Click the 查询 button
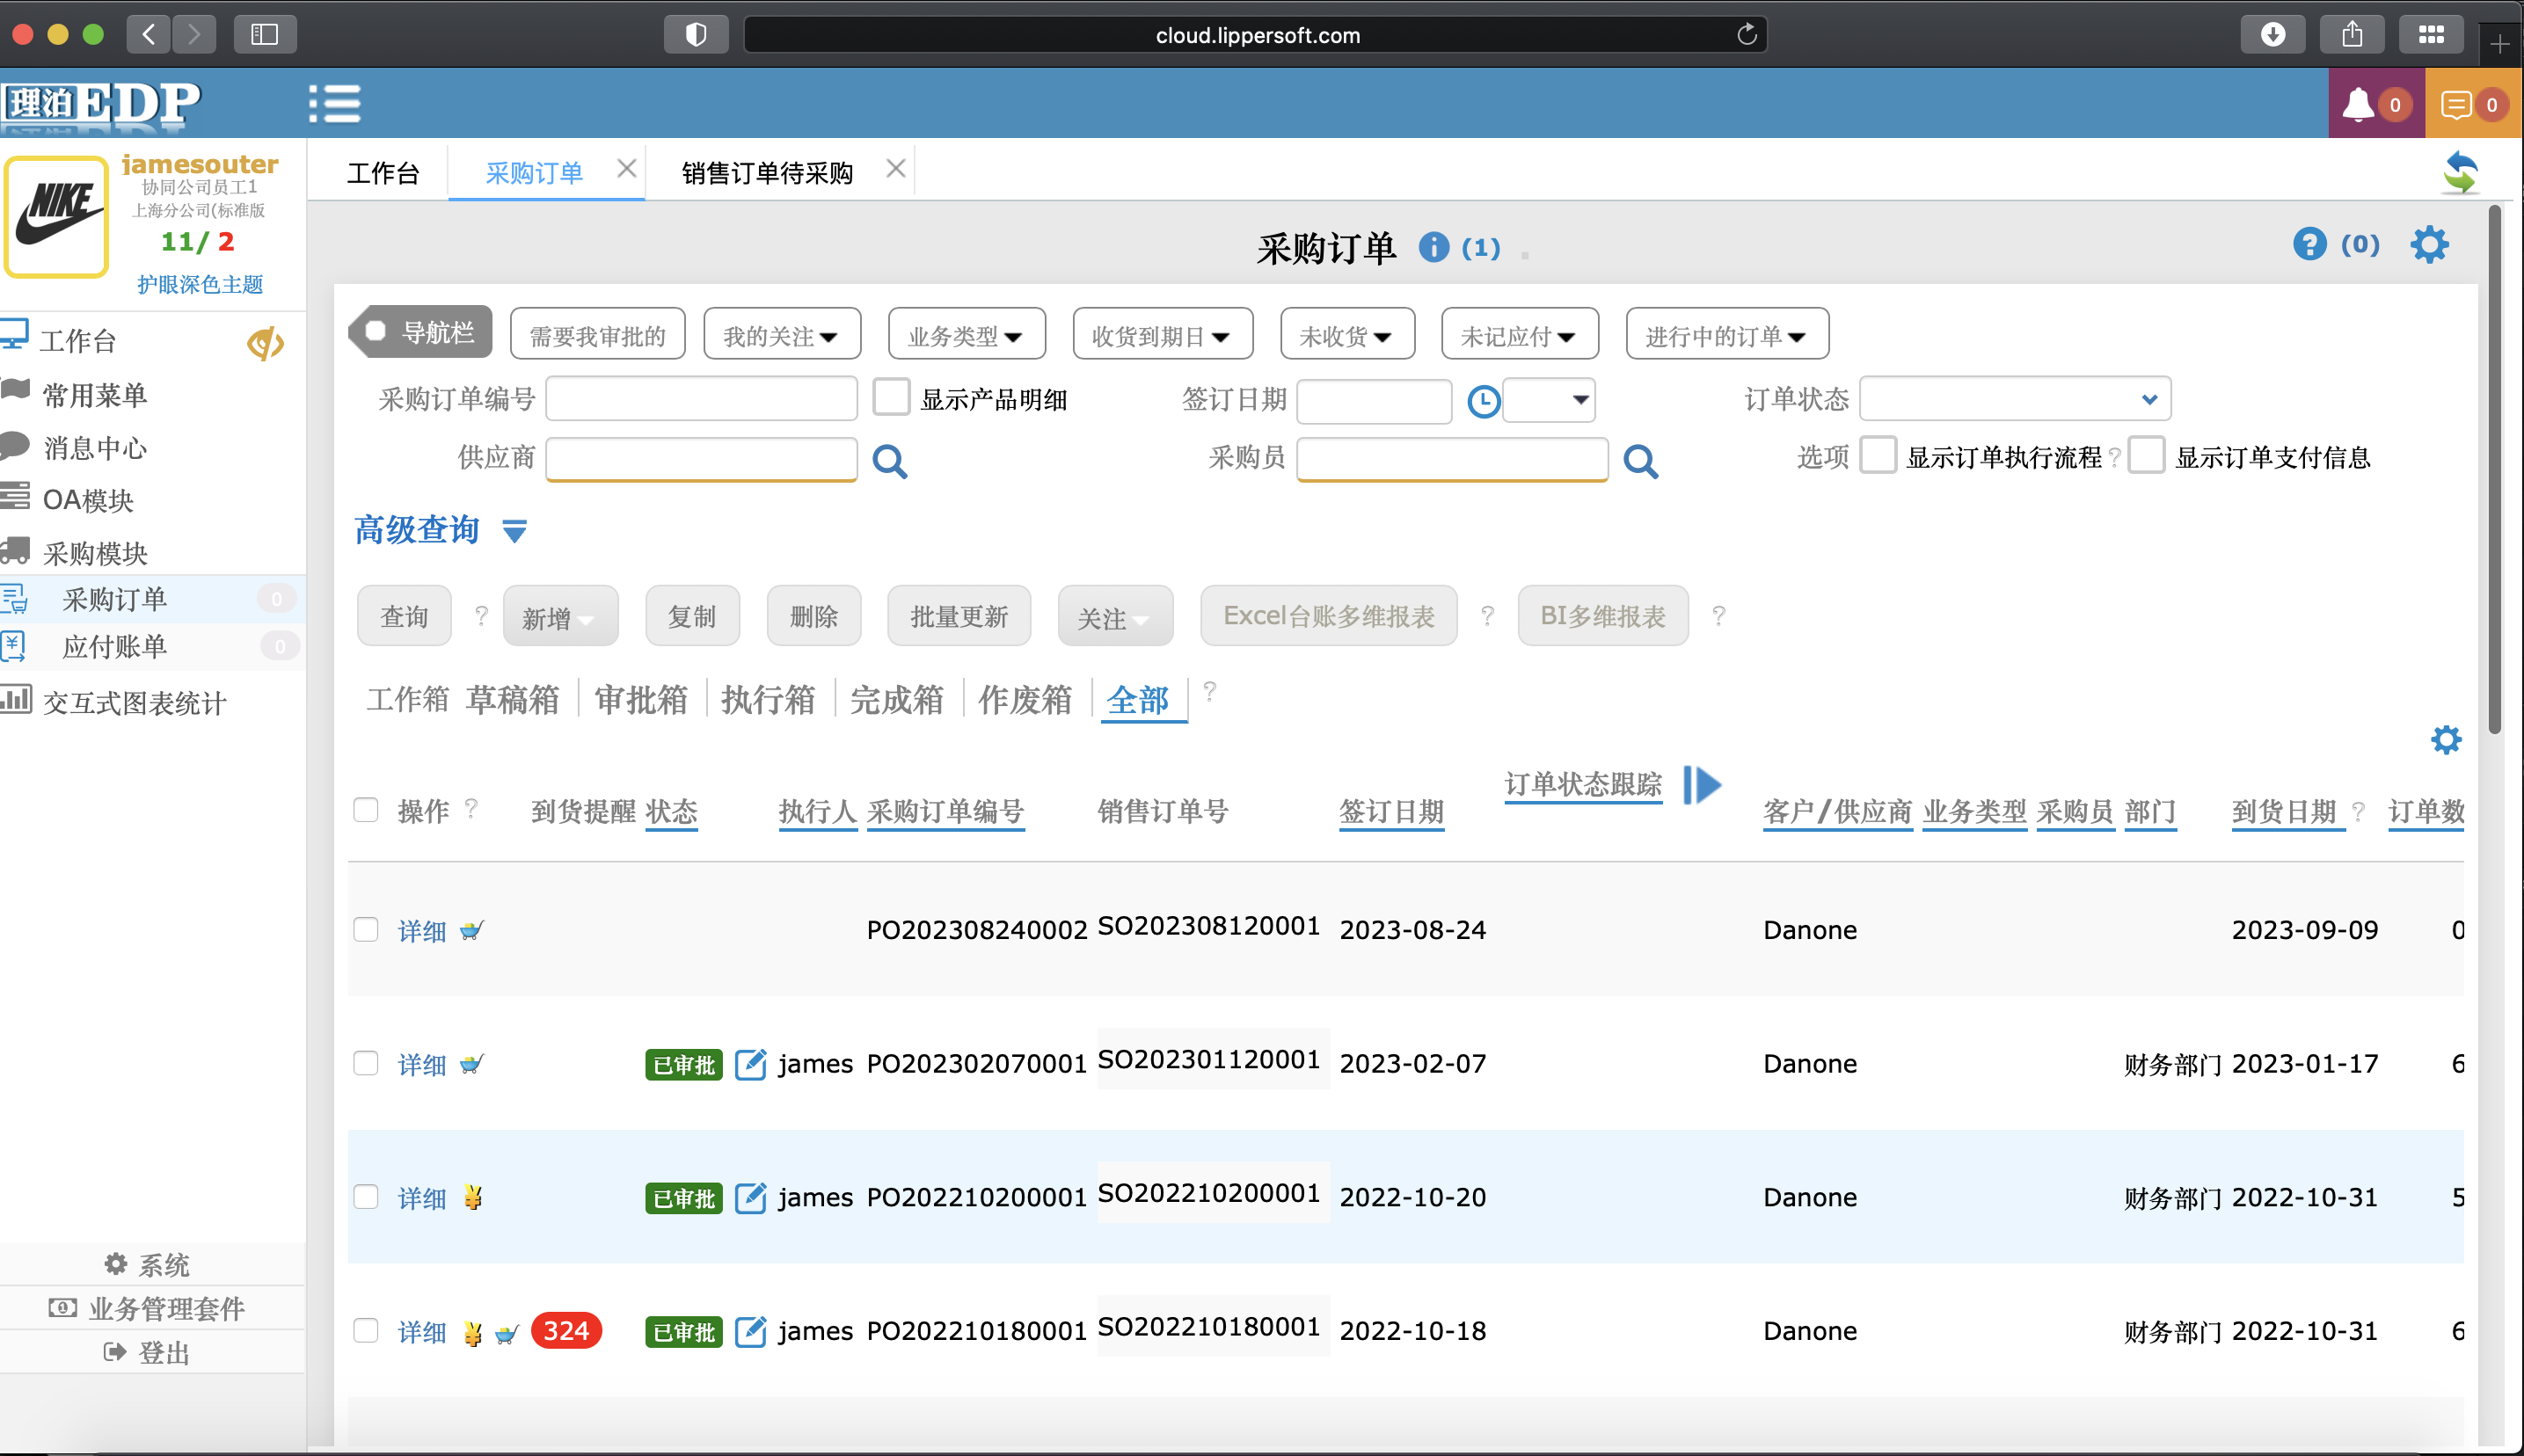 404,617
